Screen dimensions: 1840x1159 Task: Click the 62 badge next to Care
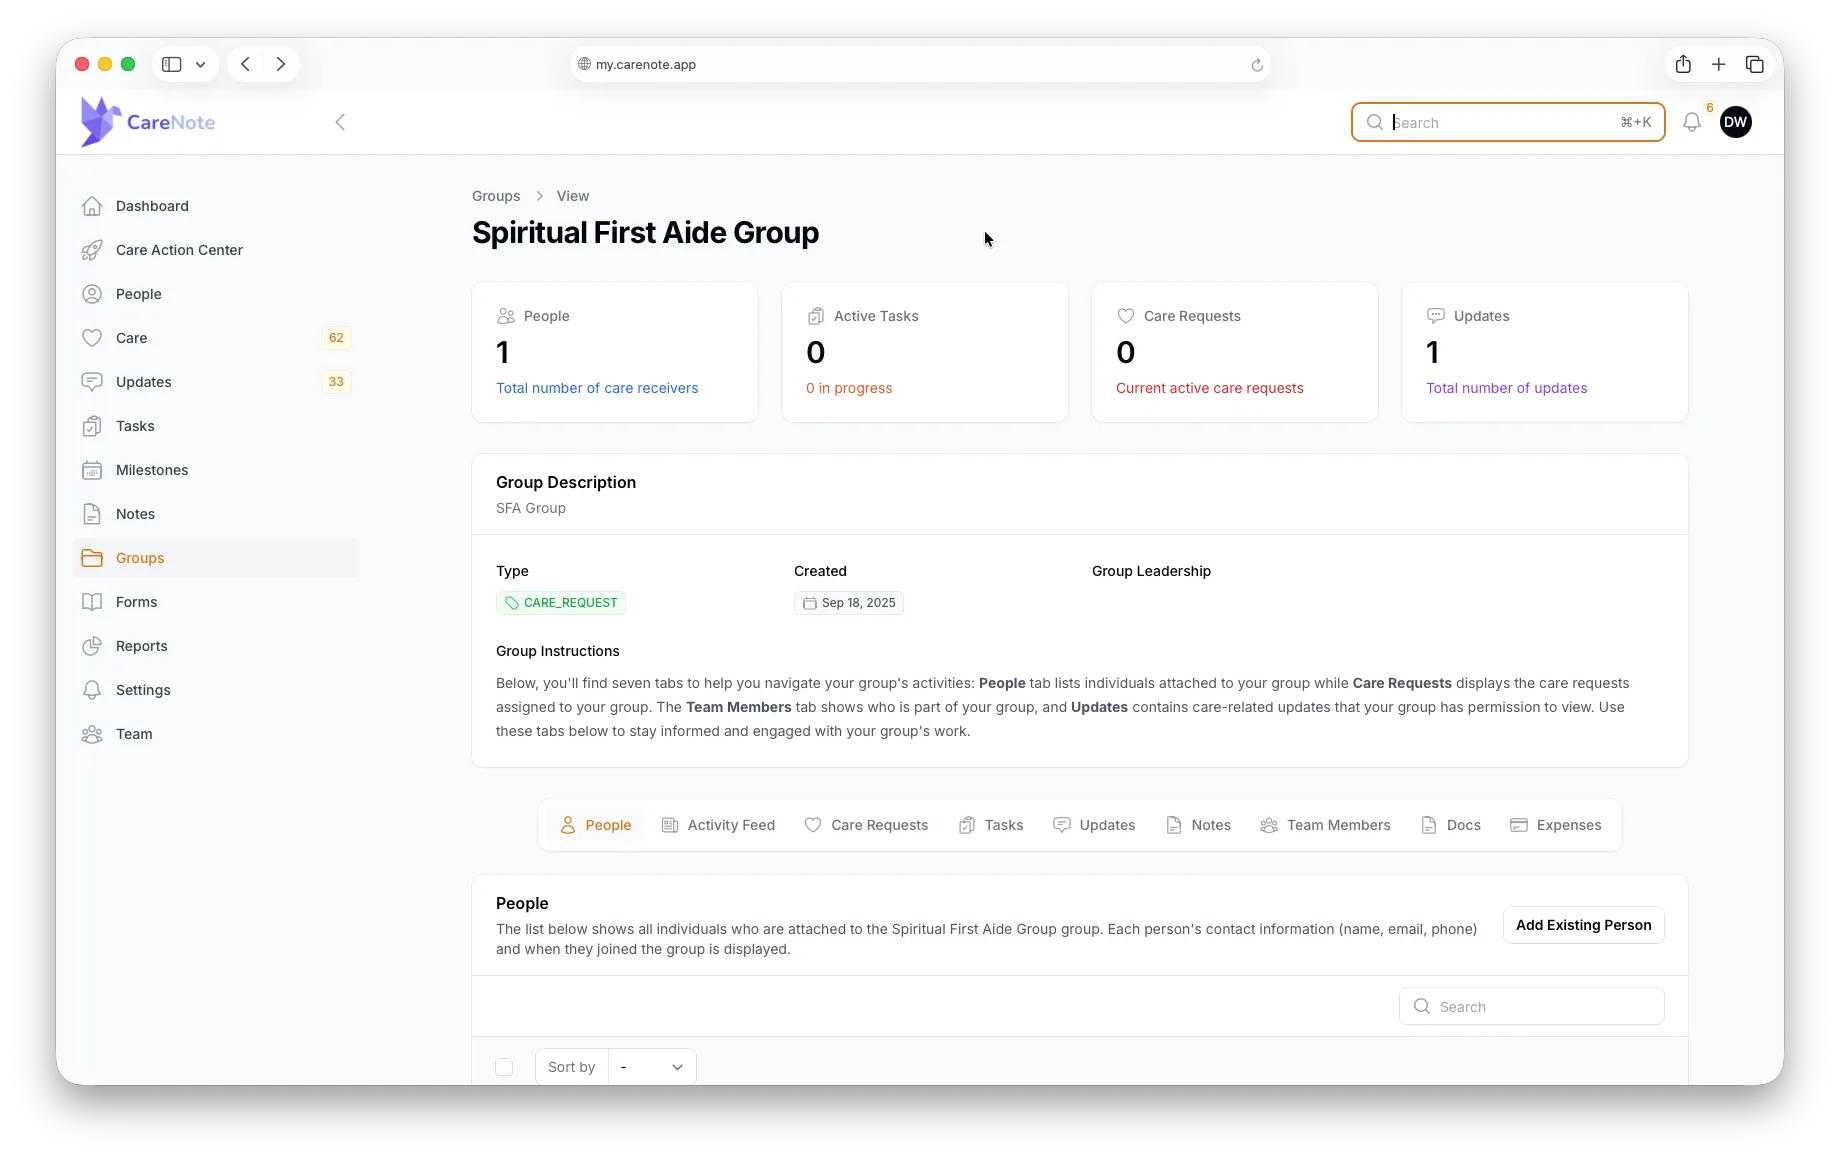point(335,338)
